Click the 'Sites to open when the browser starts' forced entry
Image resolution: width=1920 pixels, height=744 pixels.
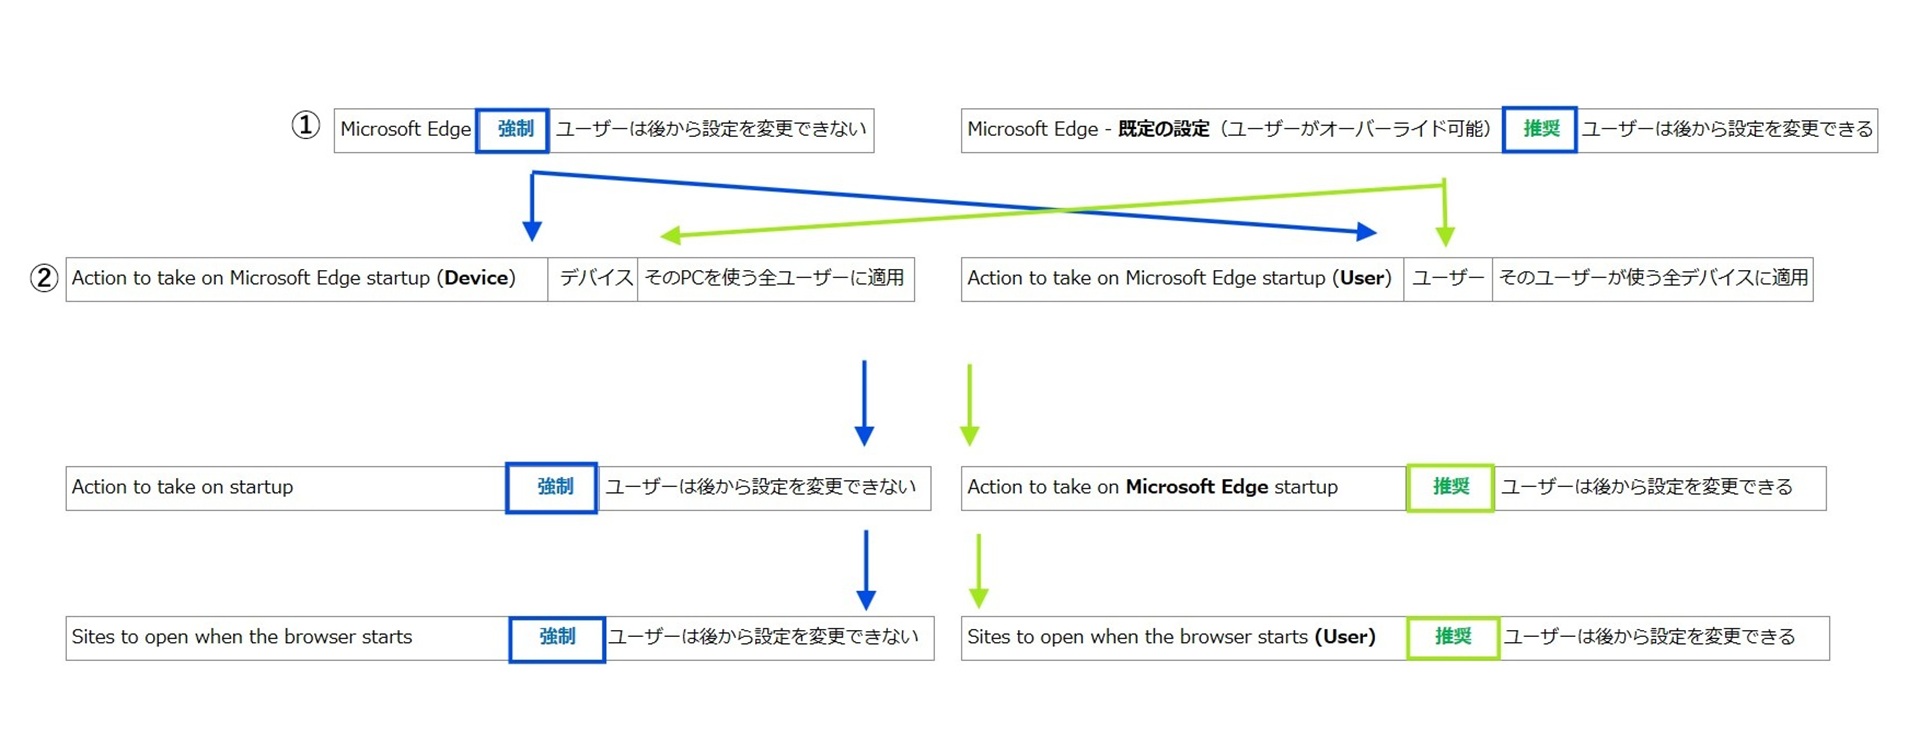(x=242, y=638)
